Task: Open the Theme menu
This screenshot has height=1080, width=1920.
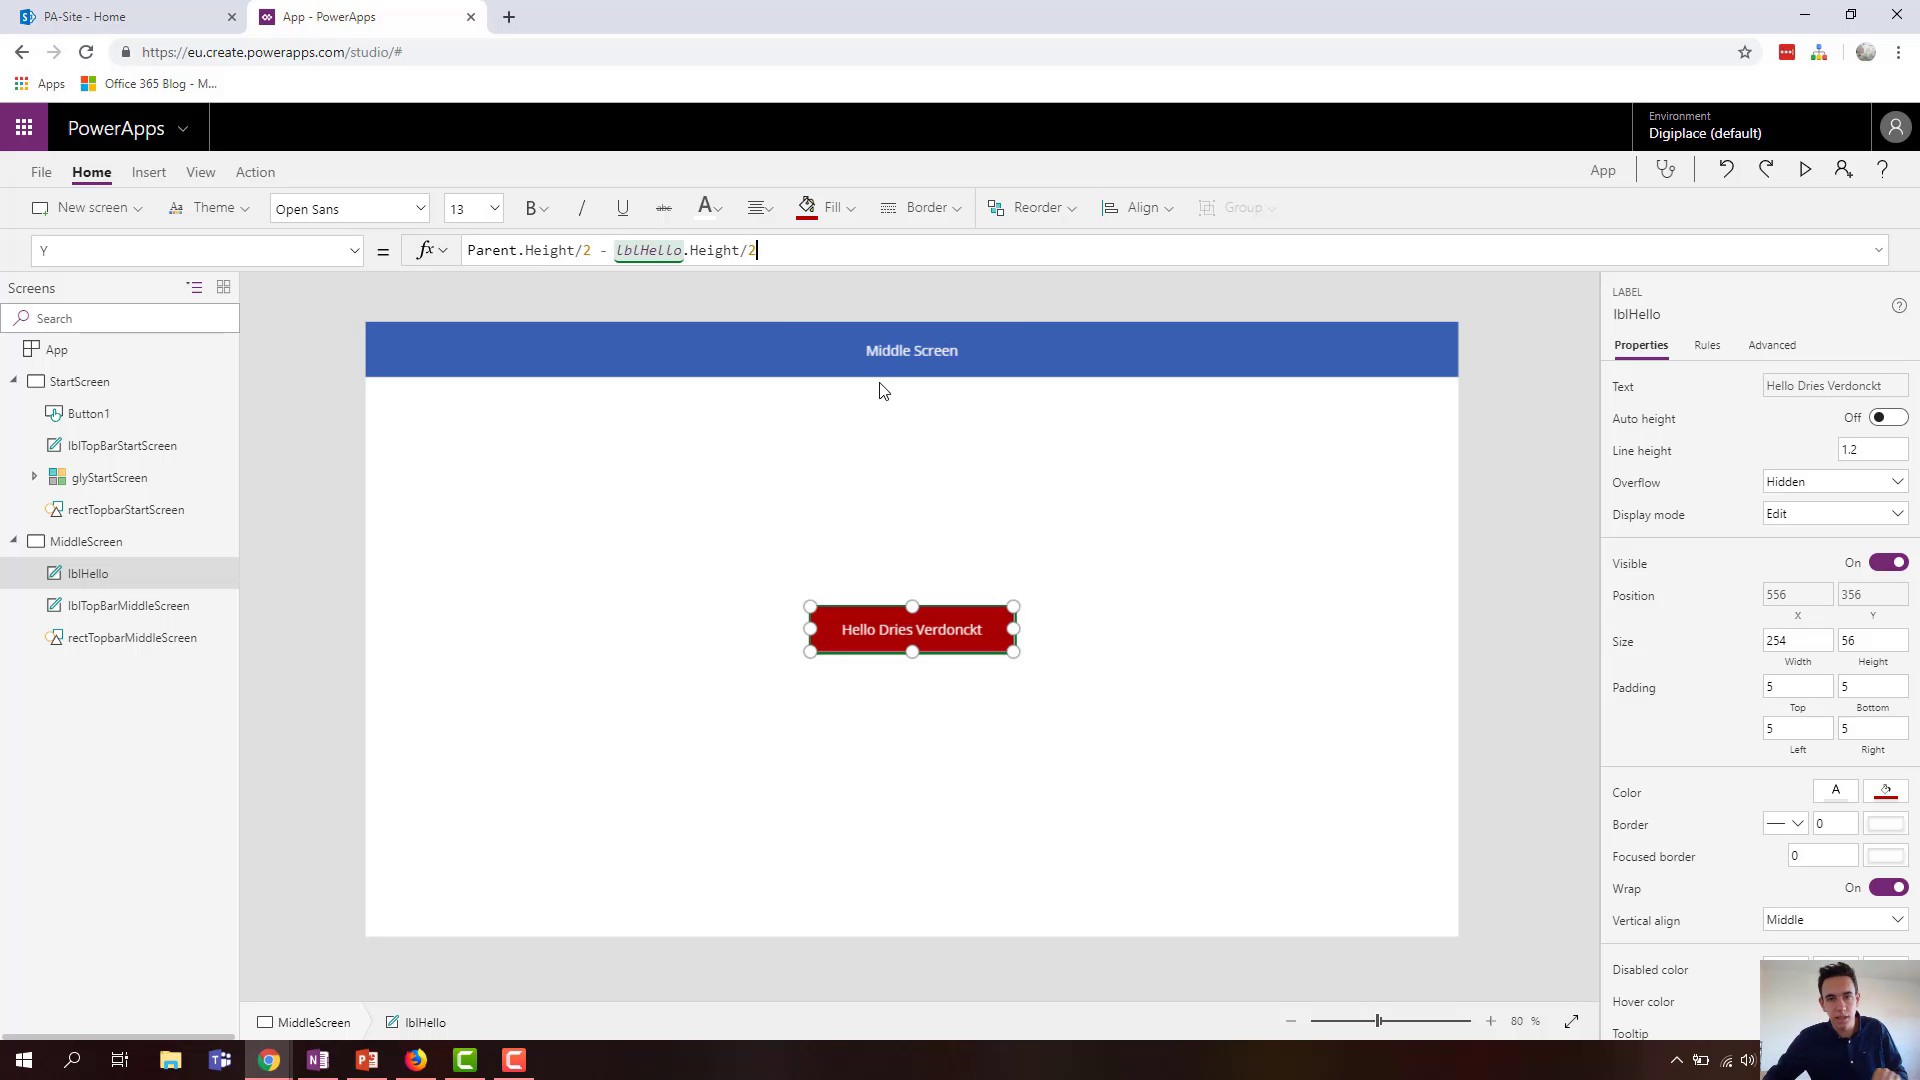Action: click(x=209, y=208)
